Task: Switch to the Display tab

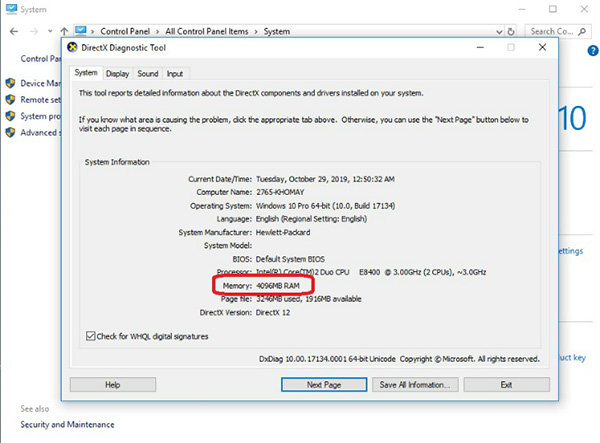Action: point(118,73)
